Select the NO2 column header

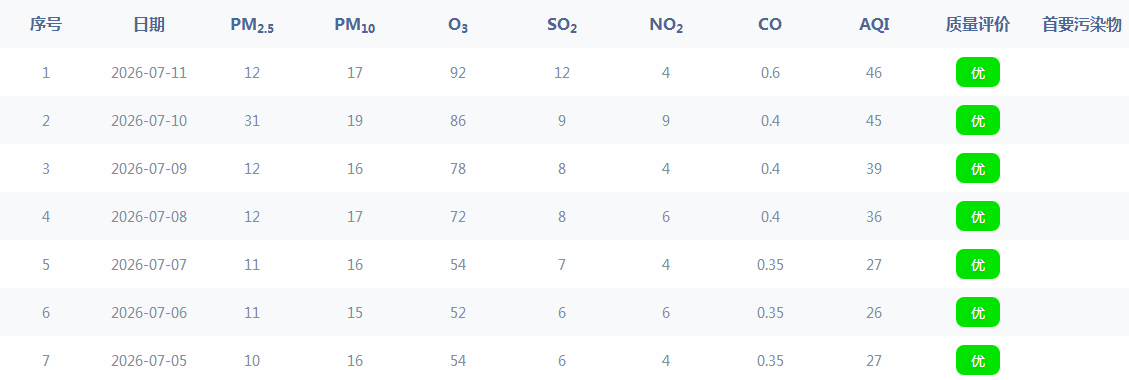666,25
